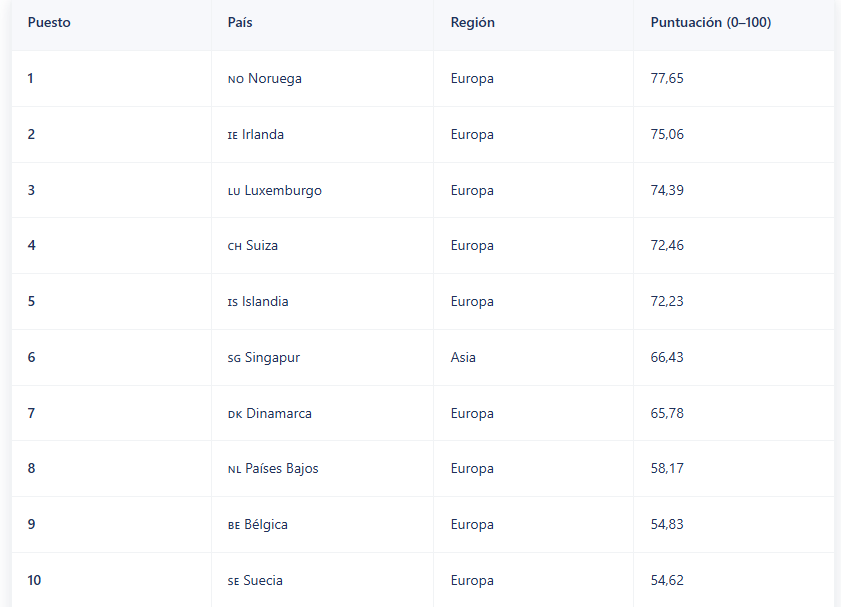Click the País column header
Viewport: 841px width, 607px height.
click(240, 23)
